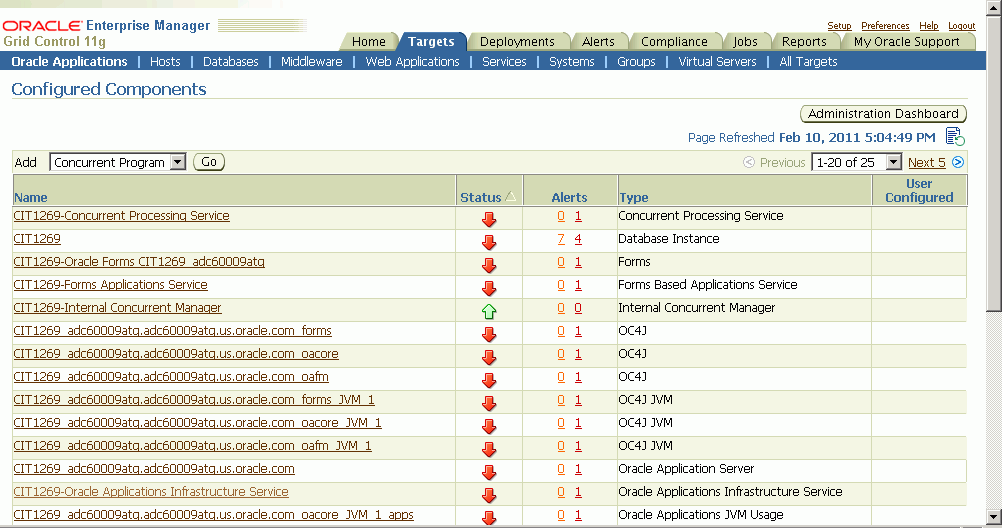The width and height of the screenshot is (1002, 528).
Task: Go to the Alerts tab
Action: [598, 42]
